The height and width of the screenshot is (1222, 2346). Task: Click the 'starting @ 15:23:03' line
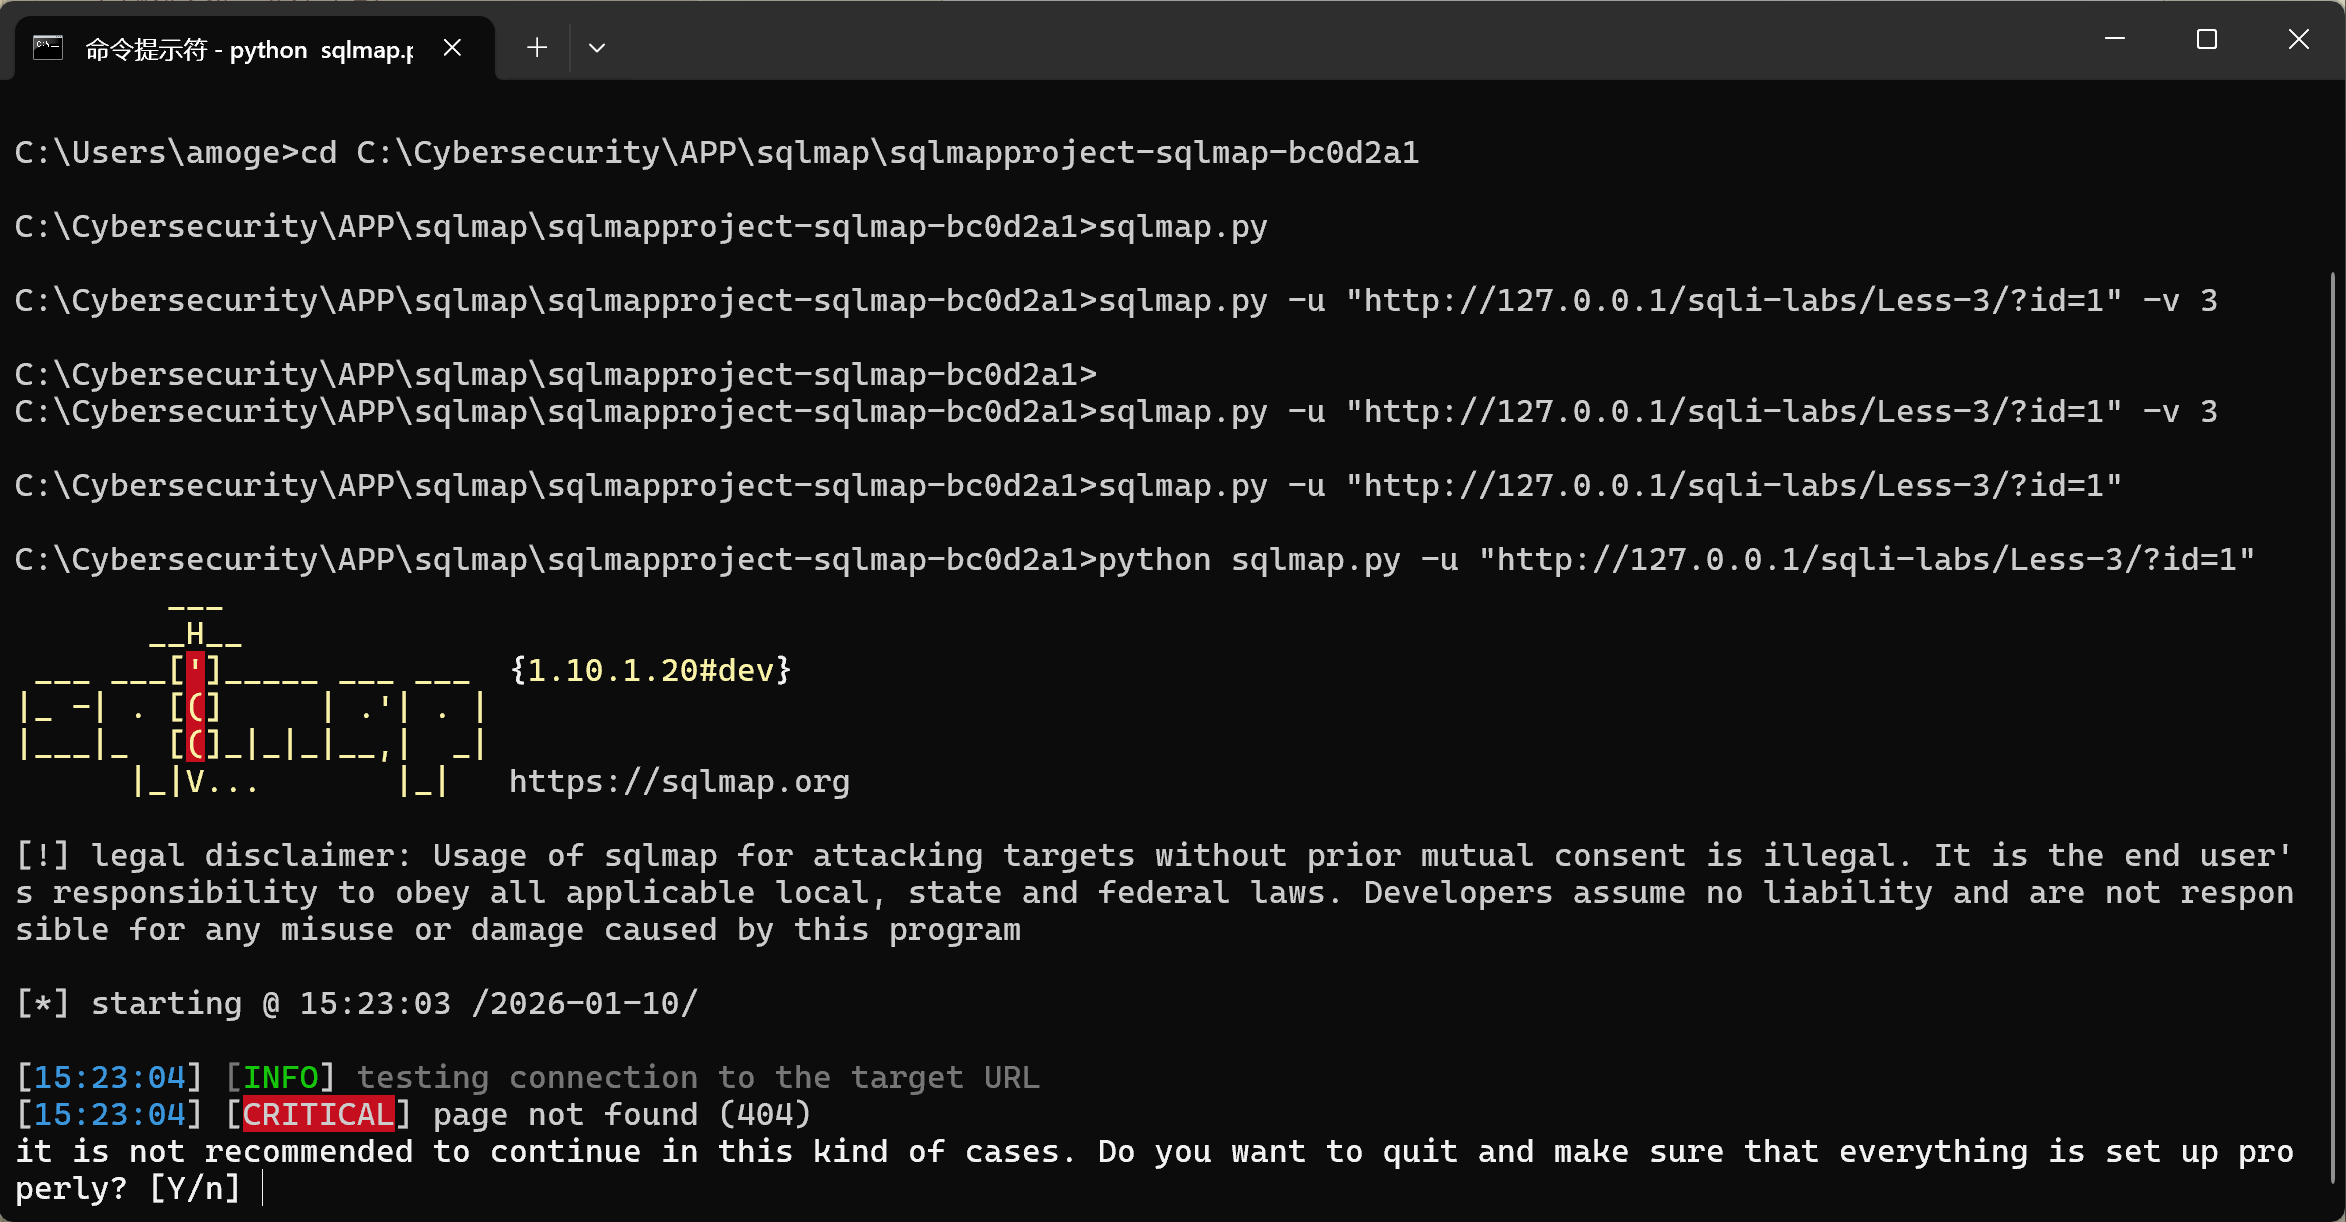357,1004
